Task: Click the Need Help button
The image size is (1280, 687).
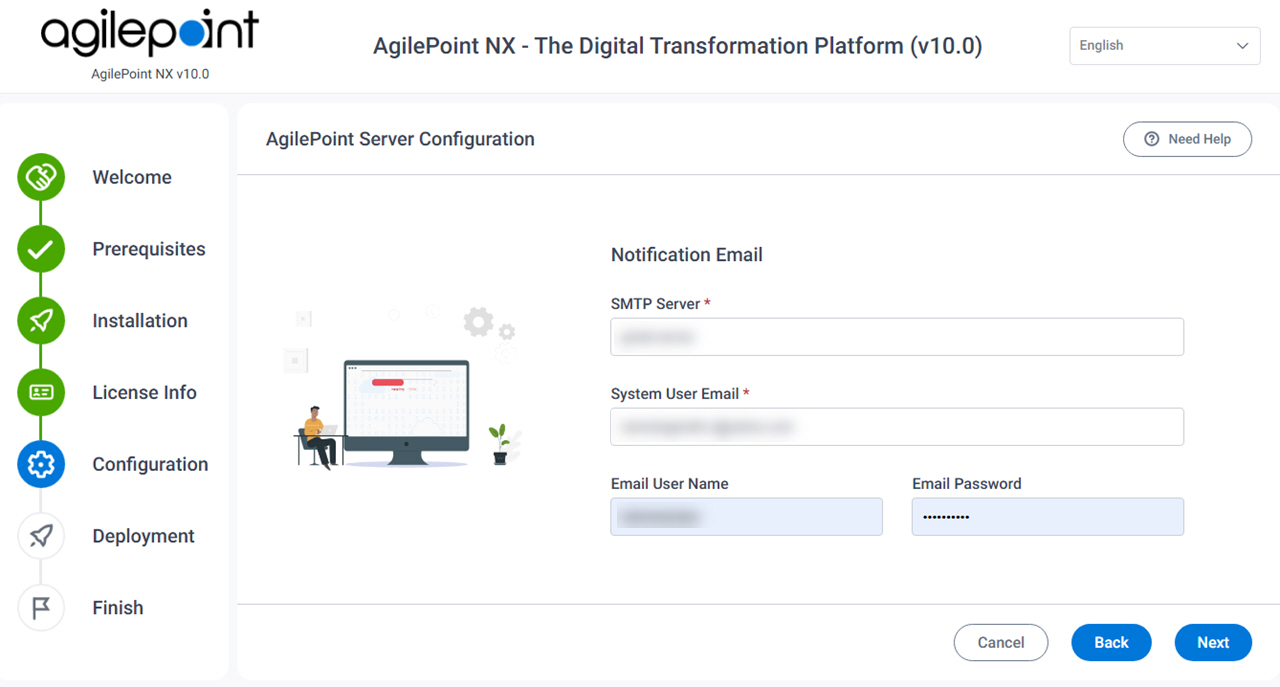Action: [1187, 139]
